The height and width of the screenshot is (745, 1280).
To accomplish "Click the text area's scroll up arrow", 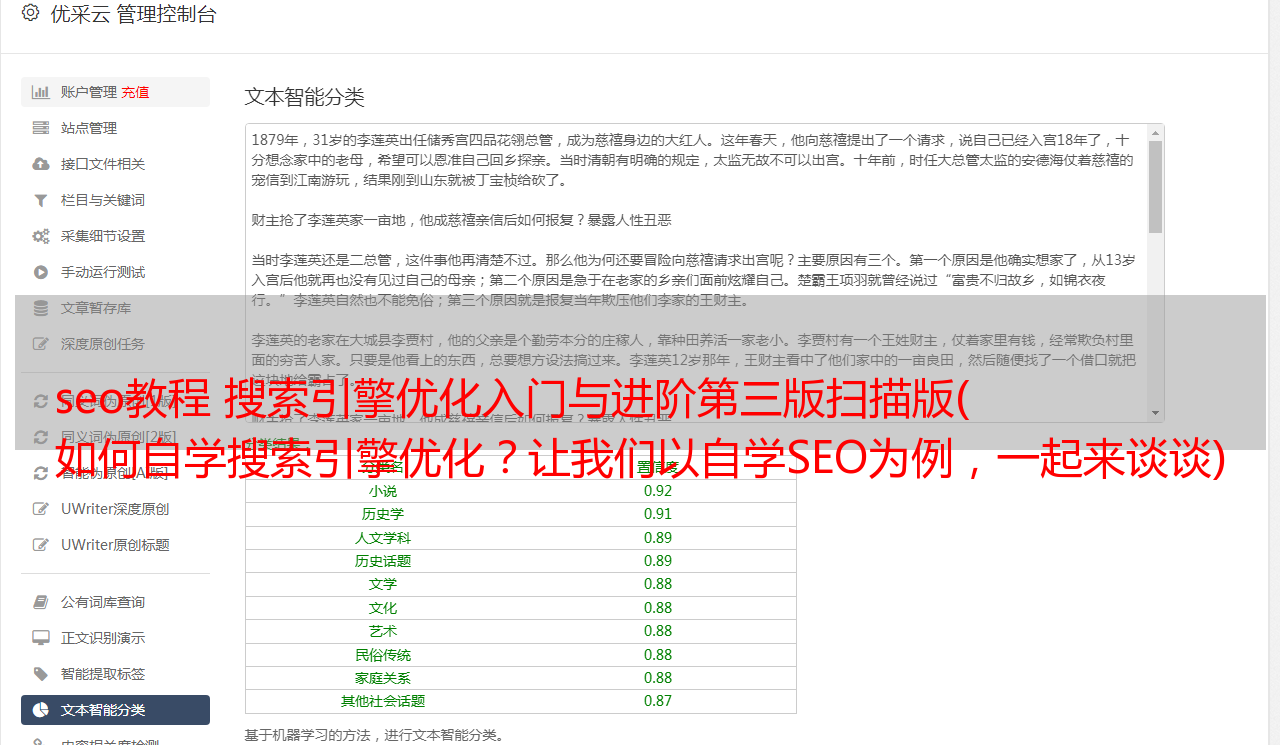I will click(1155, 132).
